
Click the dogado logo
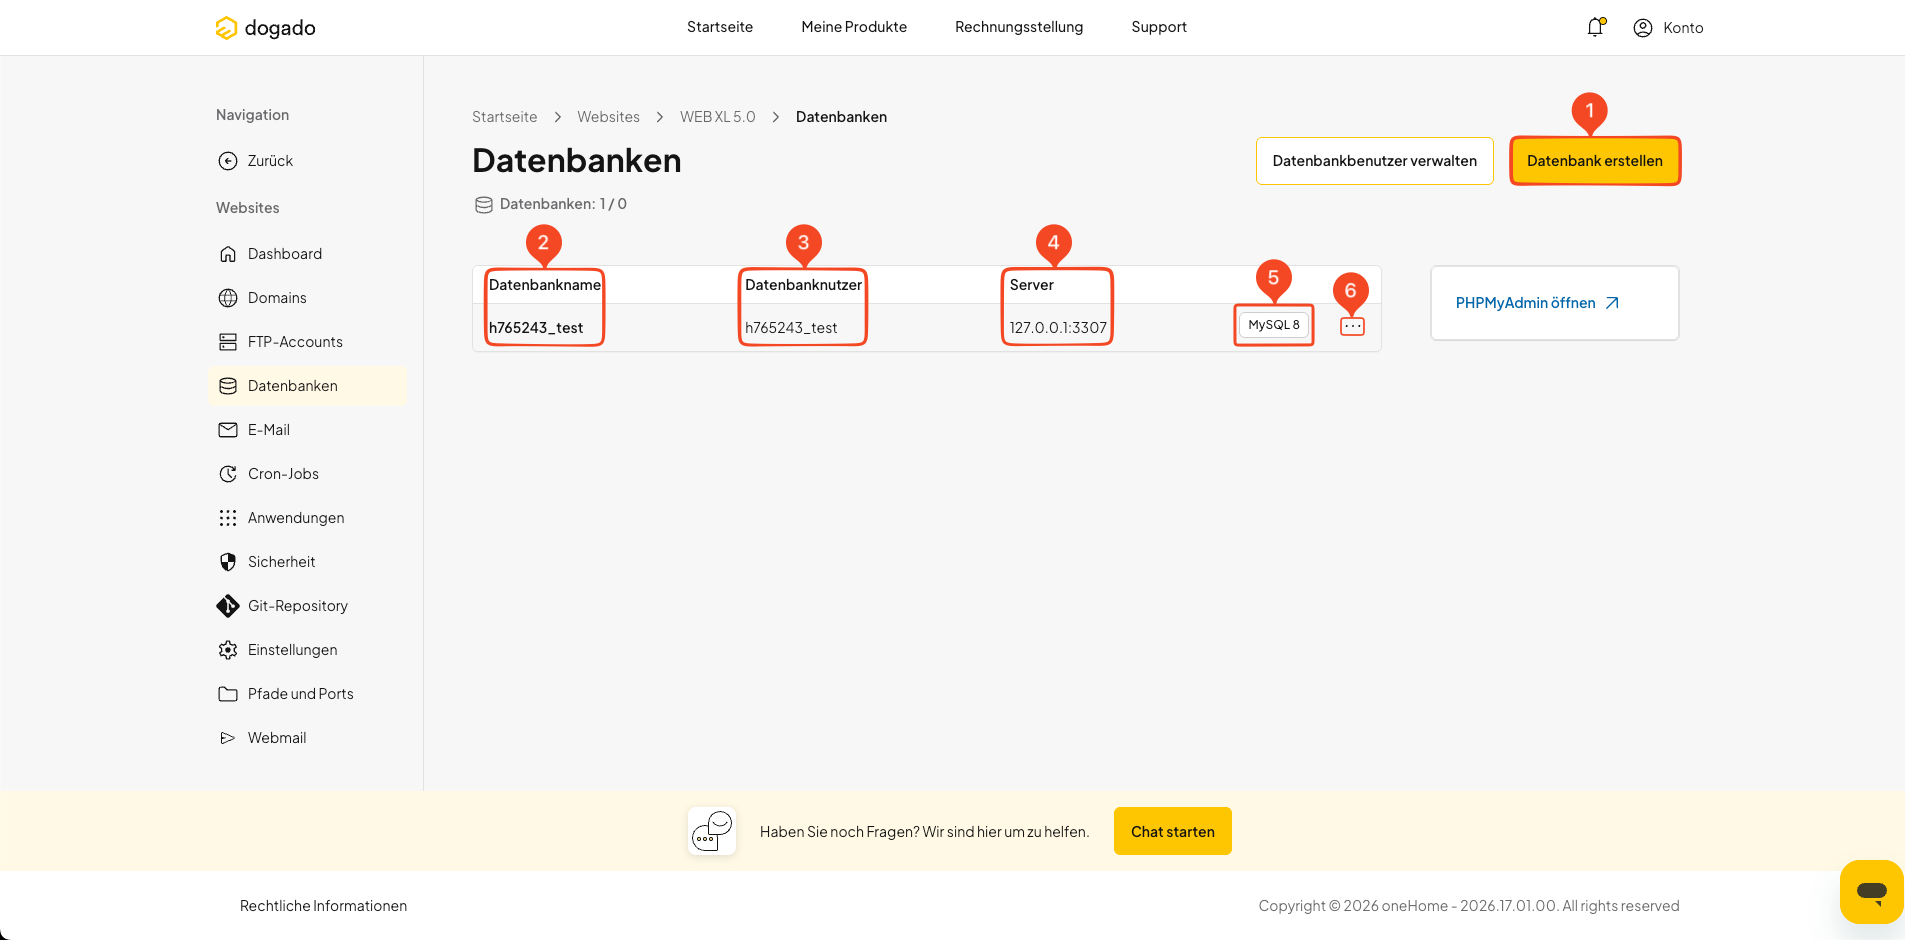point(265,28)
